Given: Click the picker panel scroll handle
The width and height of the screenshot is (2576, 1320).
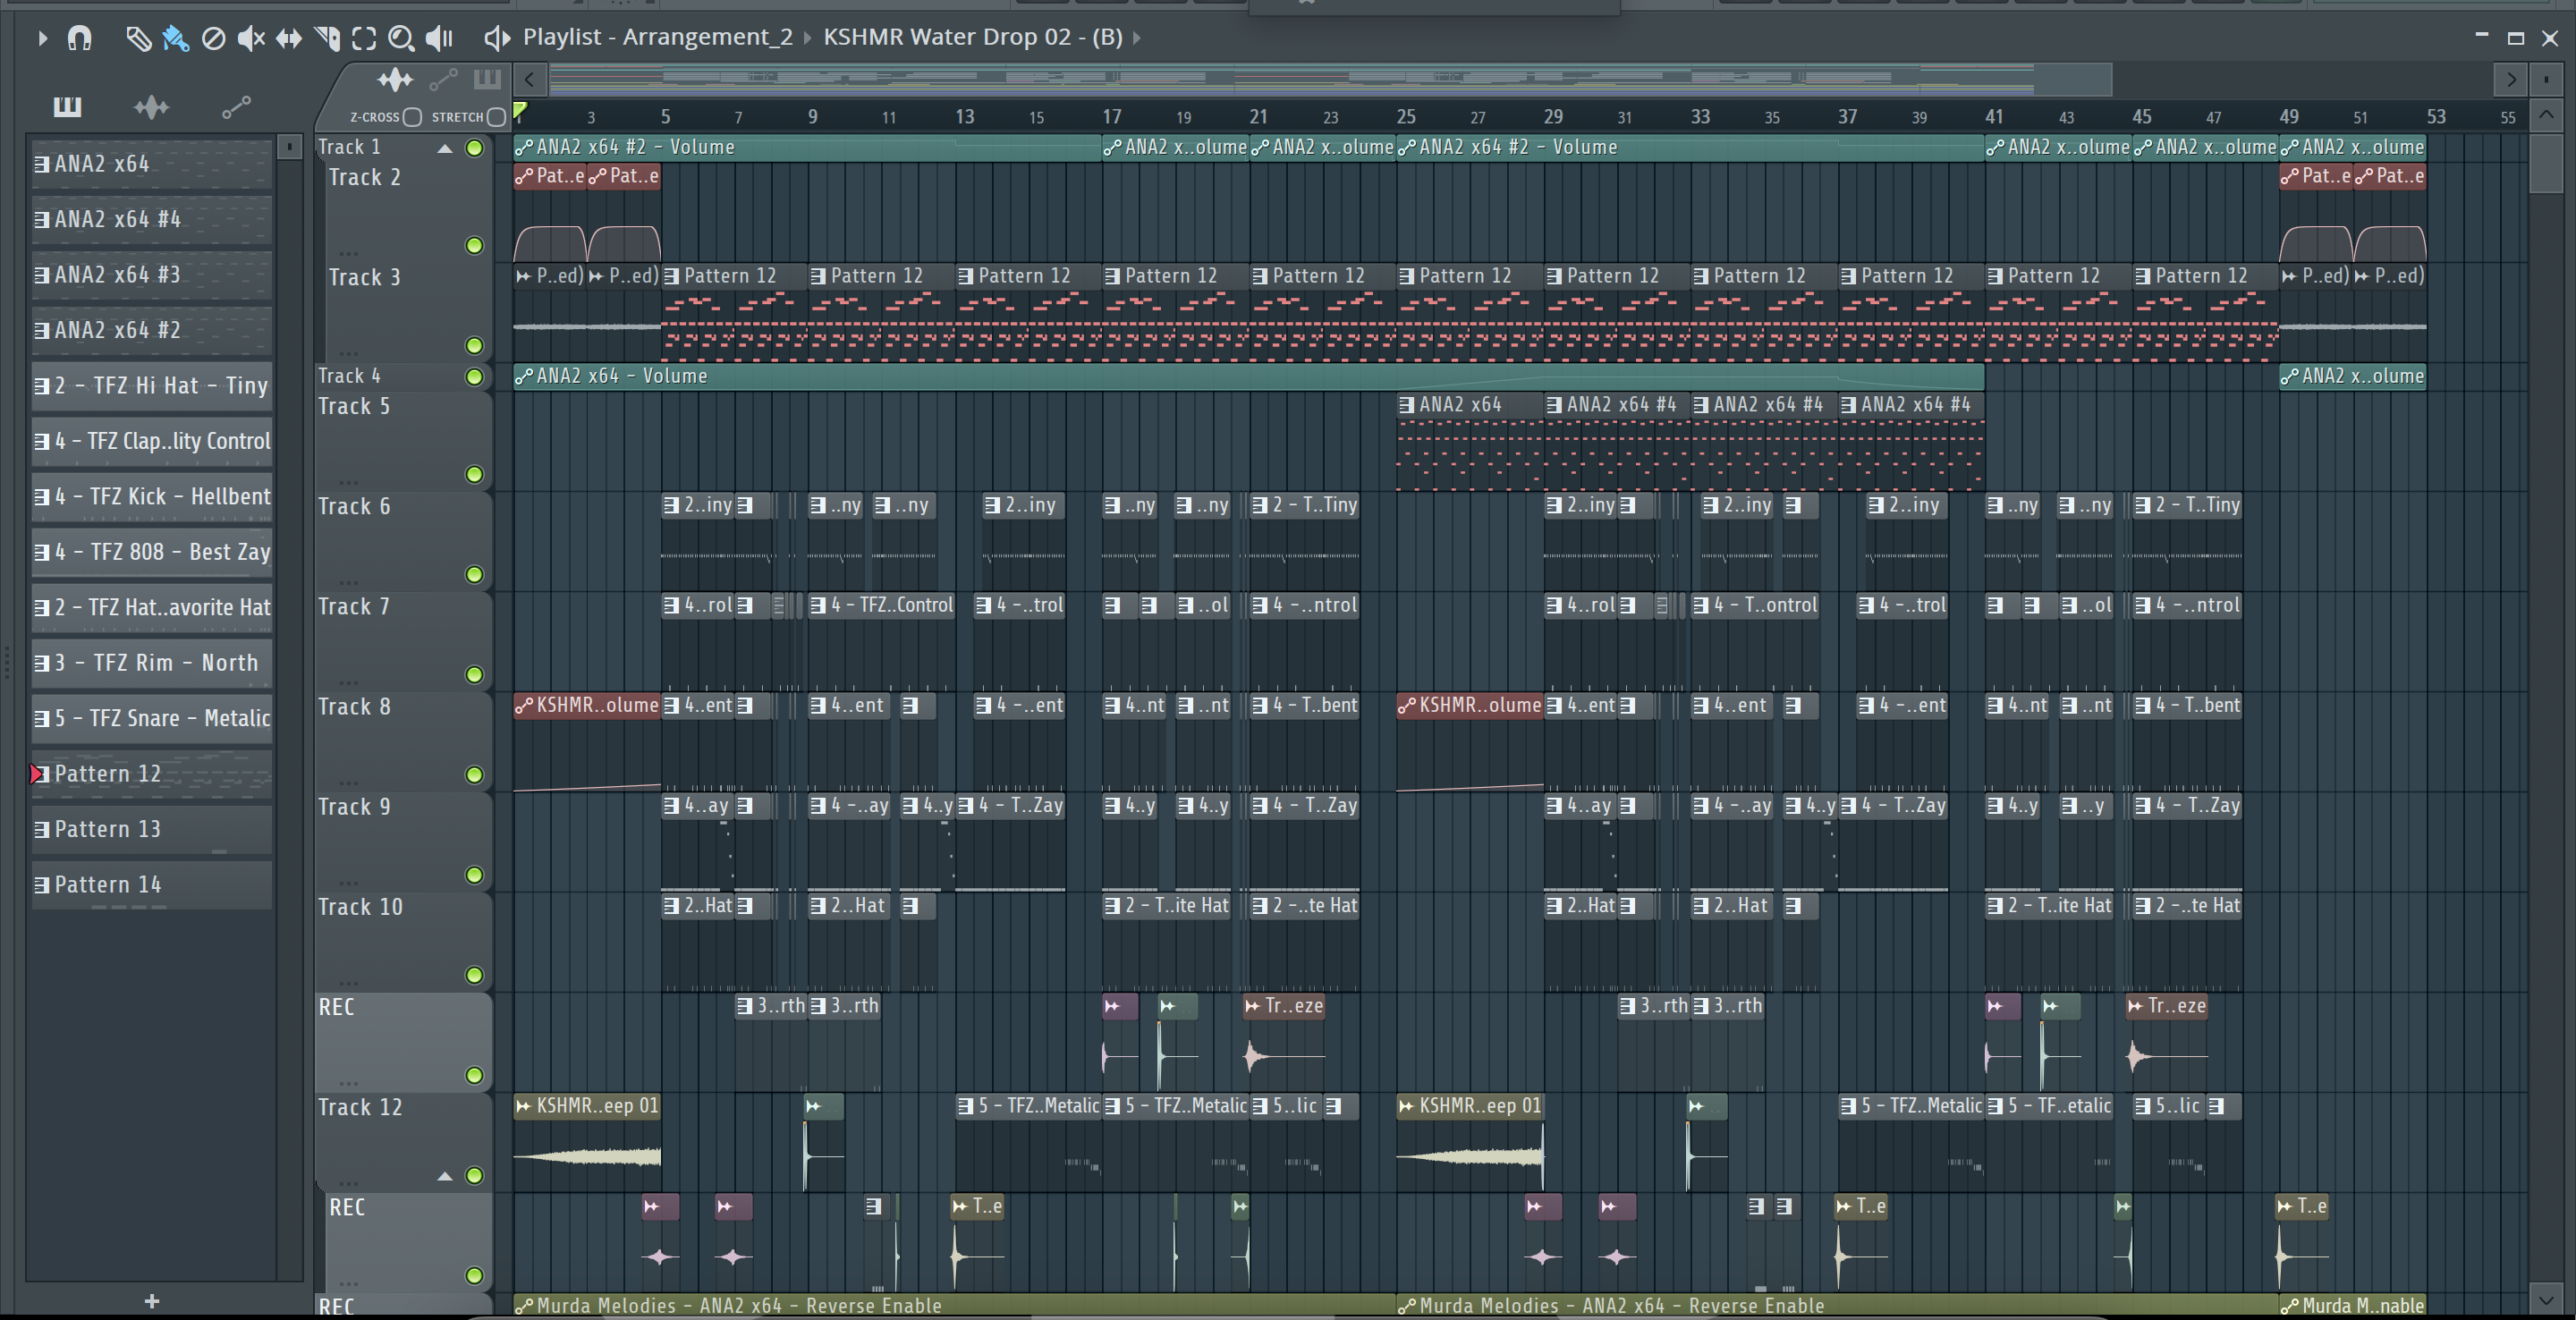Looking at the screenshot, I should point(289,147).
